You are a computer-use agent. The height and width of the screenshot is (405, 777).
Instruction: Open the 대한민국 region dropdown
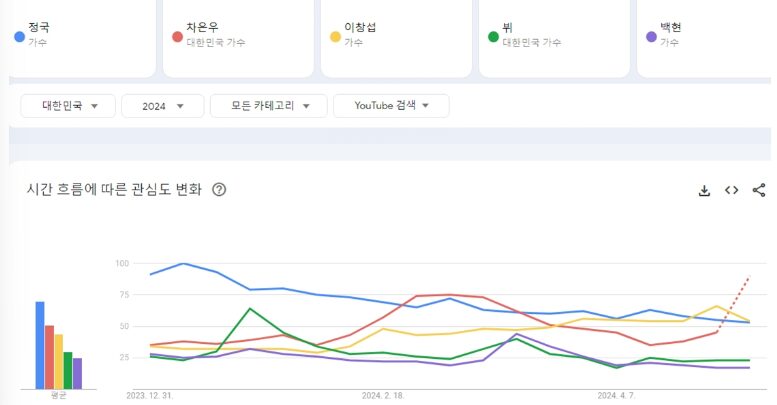(x=68, y=105)
